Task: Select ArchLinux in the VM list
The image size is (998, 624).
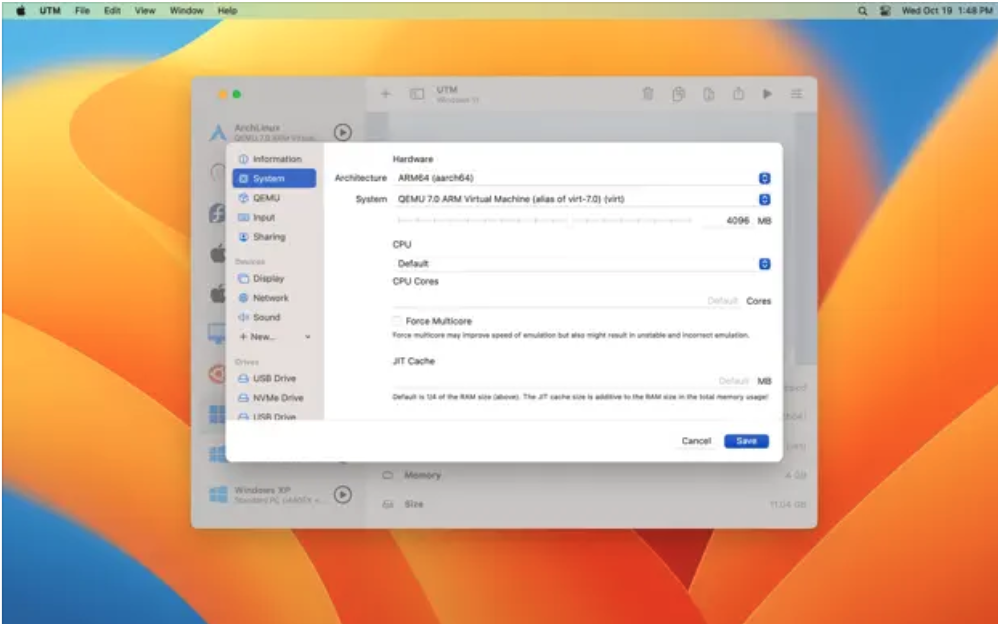Action: pyautogui.click(x=280, y=132)
